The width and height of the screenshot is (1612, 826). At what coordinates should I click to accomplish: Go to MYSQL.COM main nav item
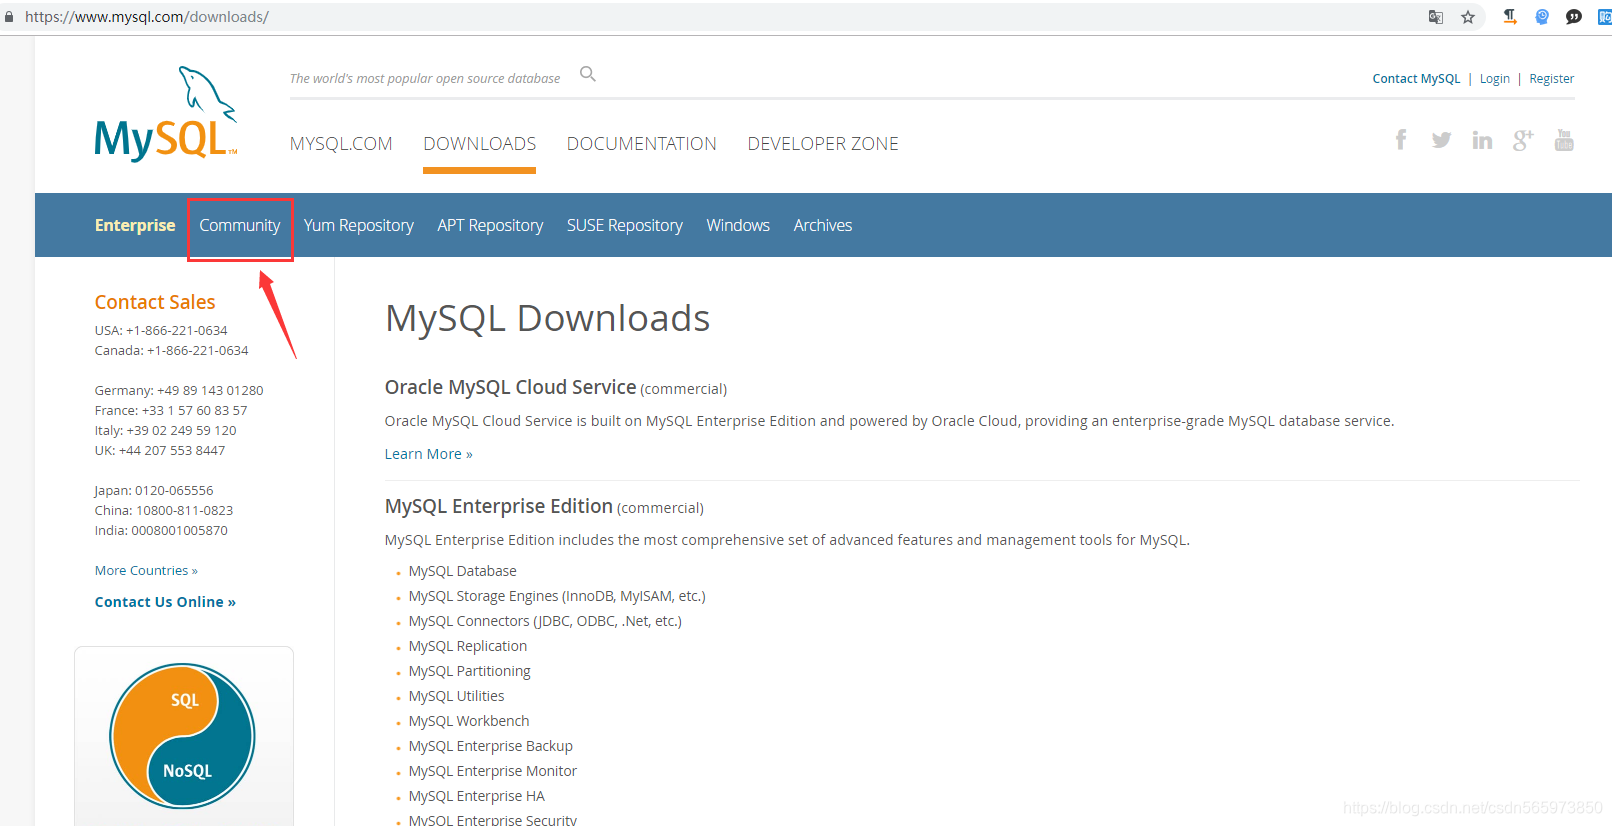341,144
